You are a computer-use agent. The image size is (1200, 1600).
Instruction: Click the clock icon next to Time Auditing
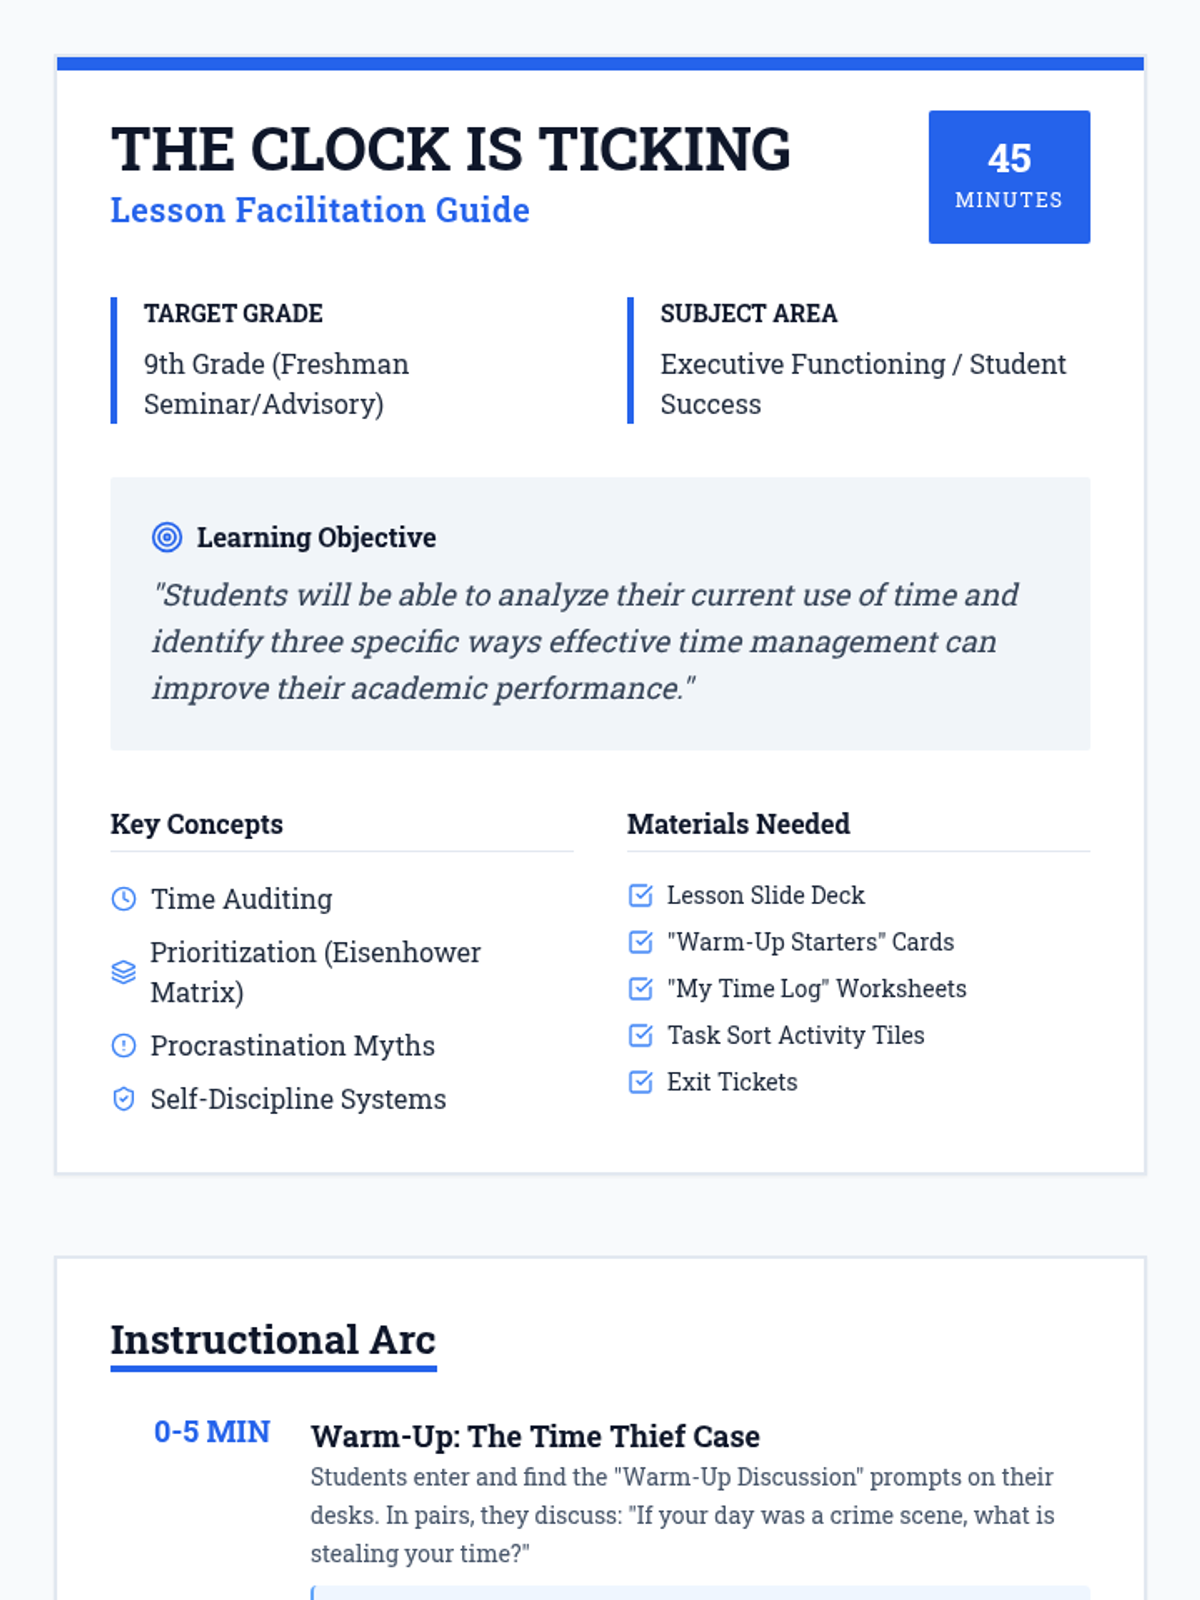click(x=123, y=899)
